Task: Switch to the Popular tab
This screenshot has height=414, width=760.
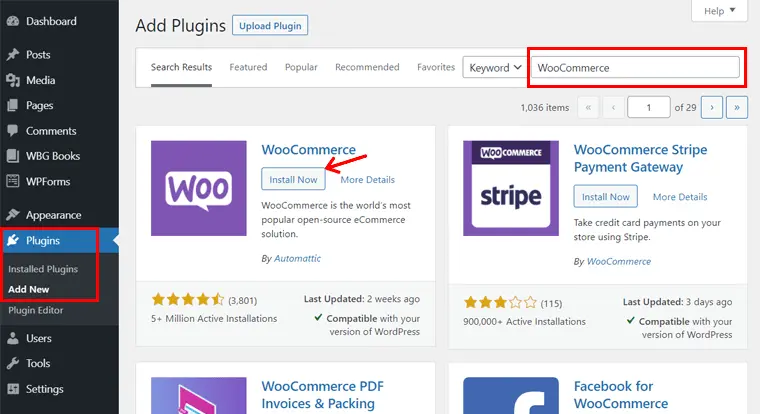Action: 301,67
